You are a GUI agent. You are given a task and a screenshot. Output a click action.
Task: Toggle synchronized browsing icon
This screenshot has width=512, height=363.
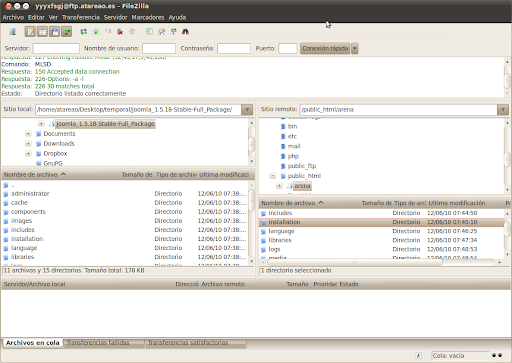point(173,32)
